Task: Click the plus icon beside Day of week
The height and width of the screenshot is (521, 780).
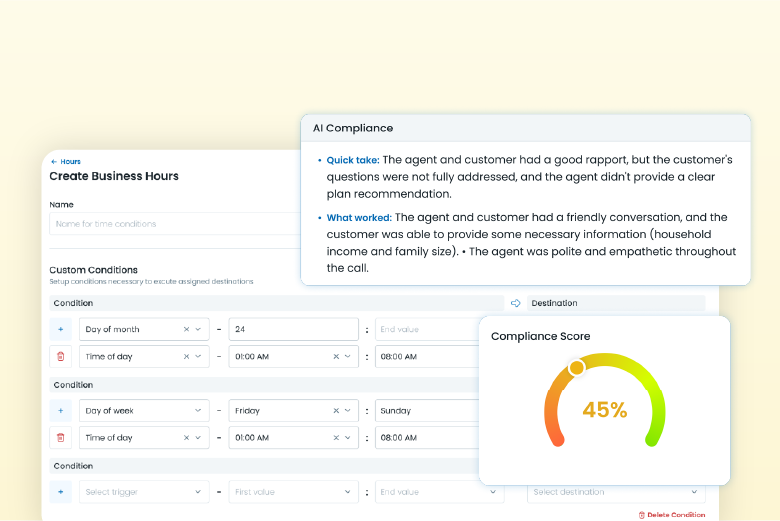Action: [61, 410]
